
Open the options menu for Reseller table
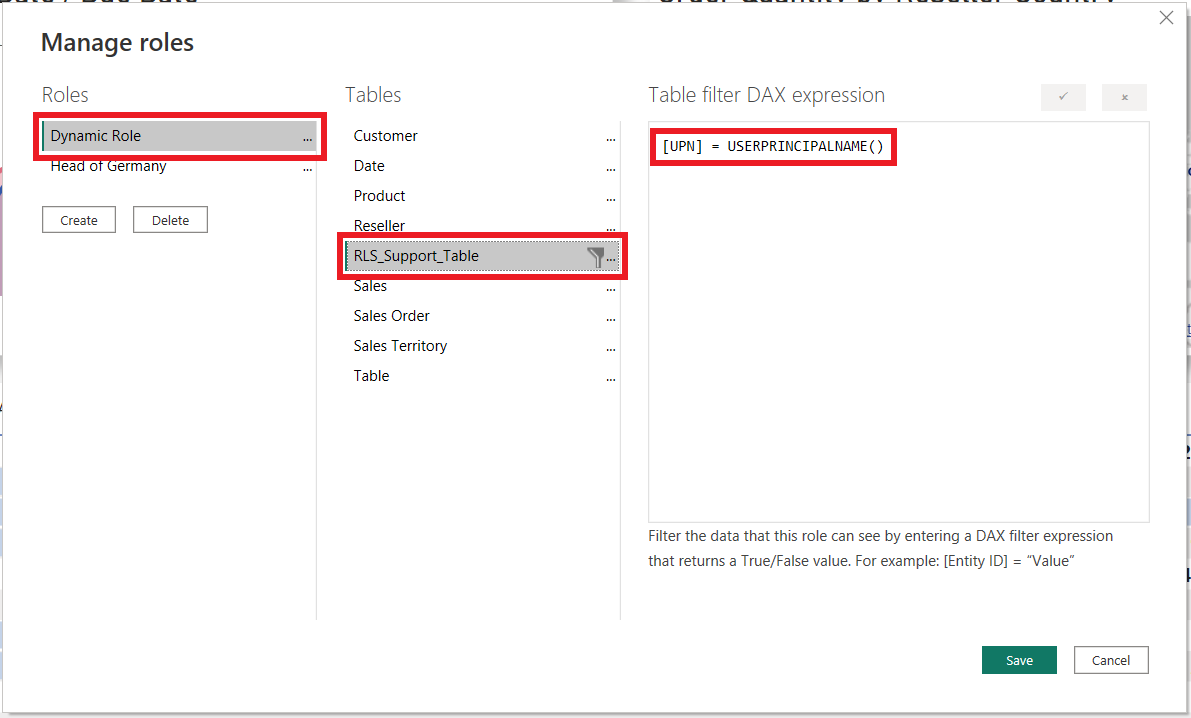(x=611, y=228)
